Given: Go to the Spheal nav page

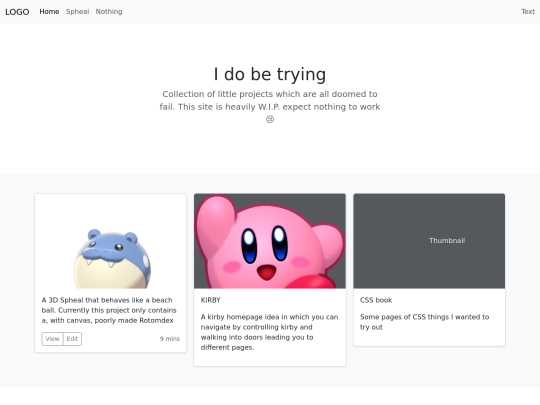Looking at the screenshot, I should (x=77, y=12).
